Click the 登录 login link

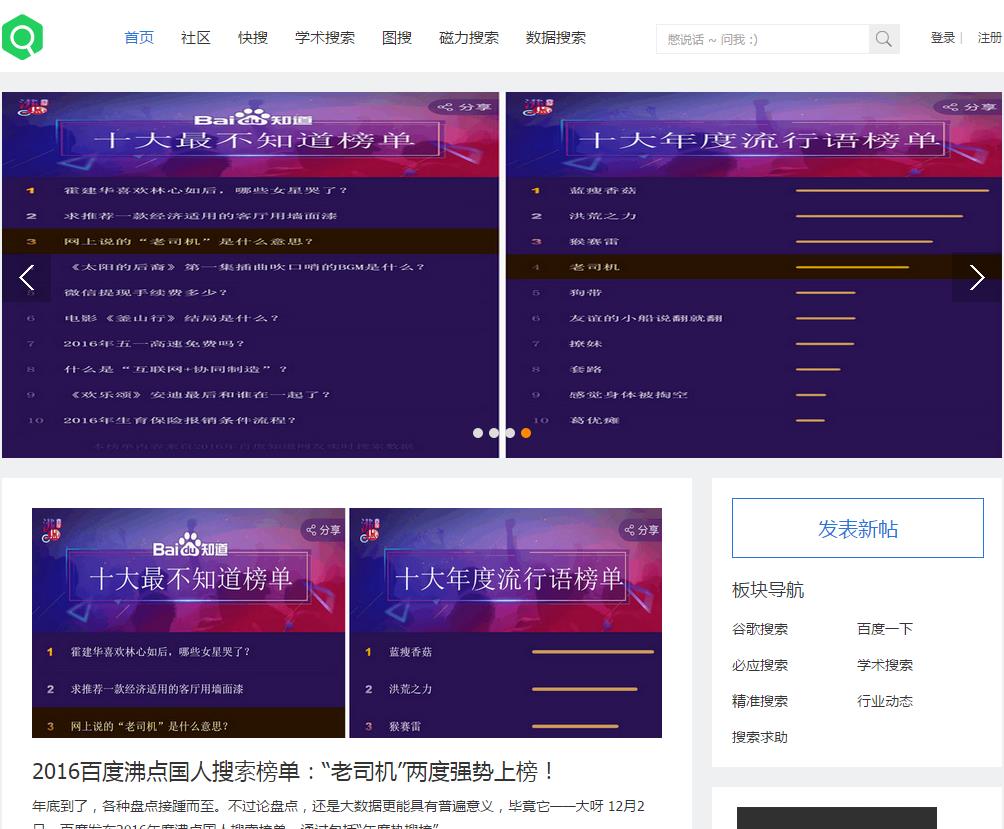click(x=943, y=38)
